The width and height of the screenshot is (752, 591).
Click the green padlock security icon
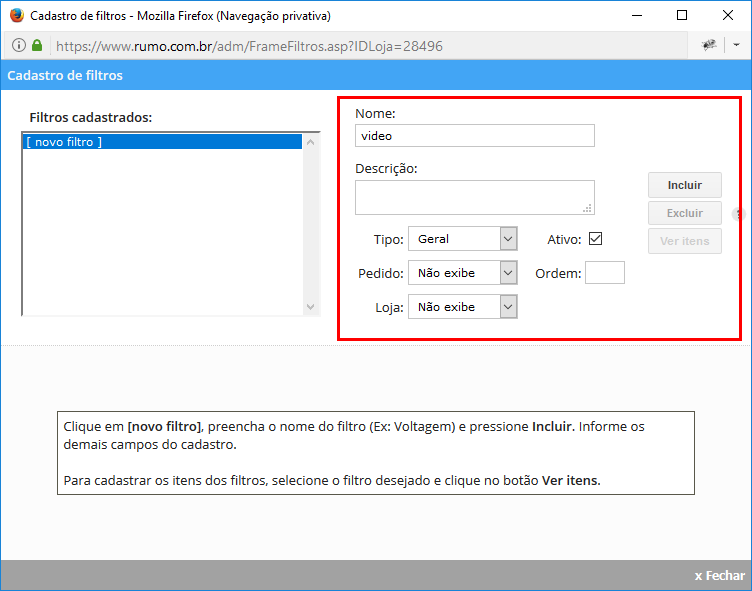click(x=37, y=46)
